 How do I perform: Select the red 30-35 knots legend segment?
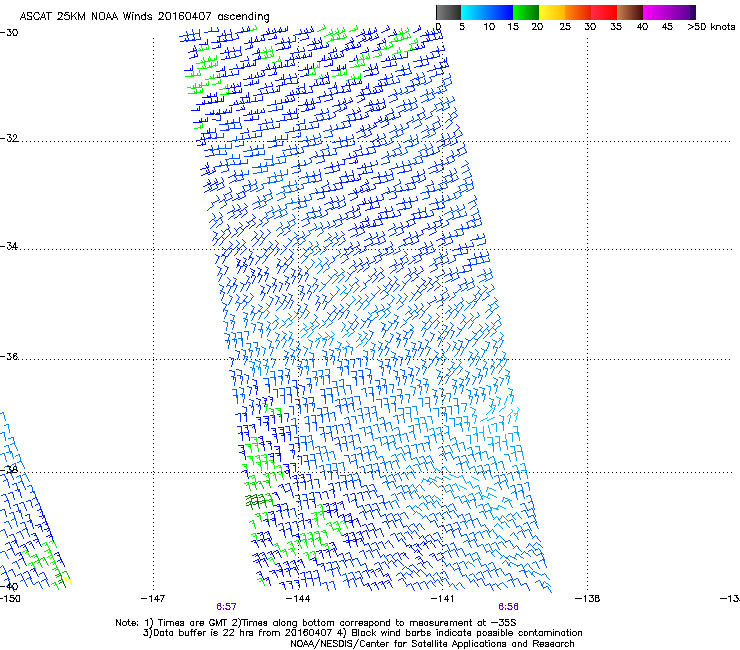[604, 12]
